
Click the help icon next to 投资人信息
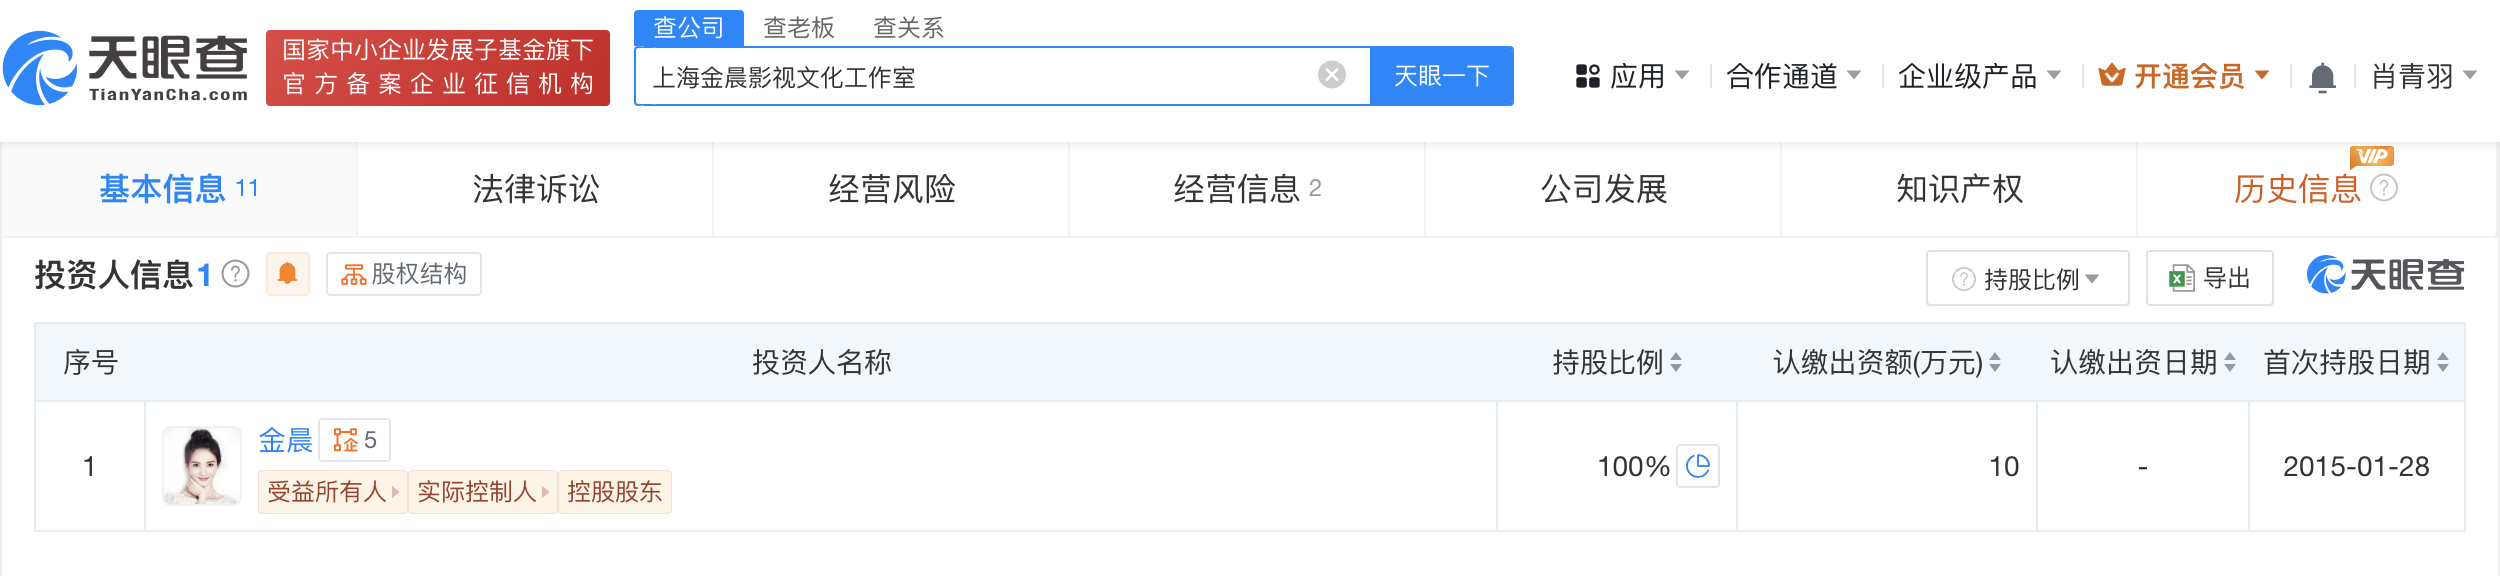235,274
